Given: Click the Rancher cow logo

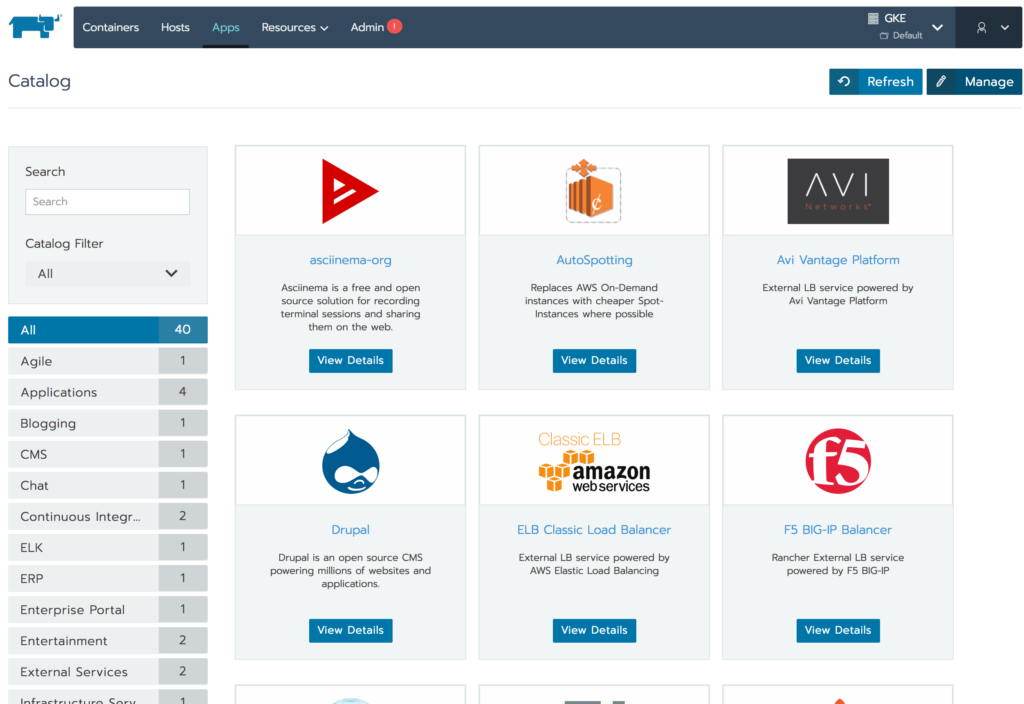Looking at the screenshot, I should tap(35, 26).
